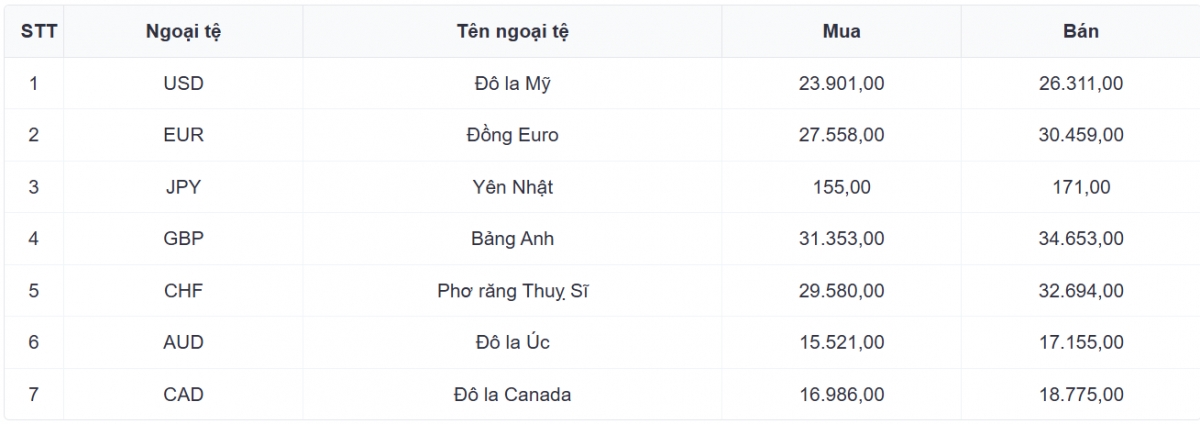The image size is (1200, 424).
Task: Select the JPY currency code cell
Action: click(x=183, y=187)
